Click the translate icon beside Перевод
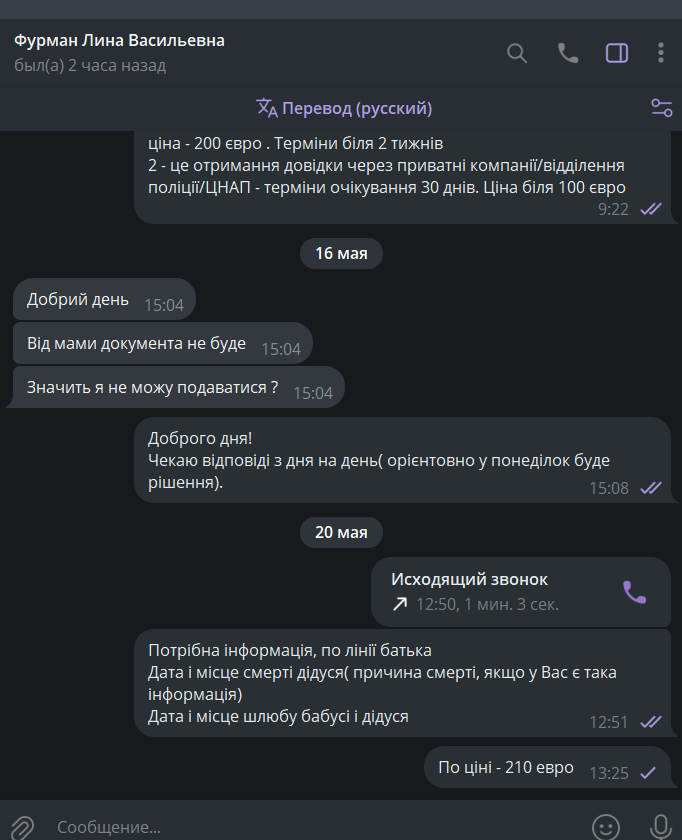 [x=267, y=108]
